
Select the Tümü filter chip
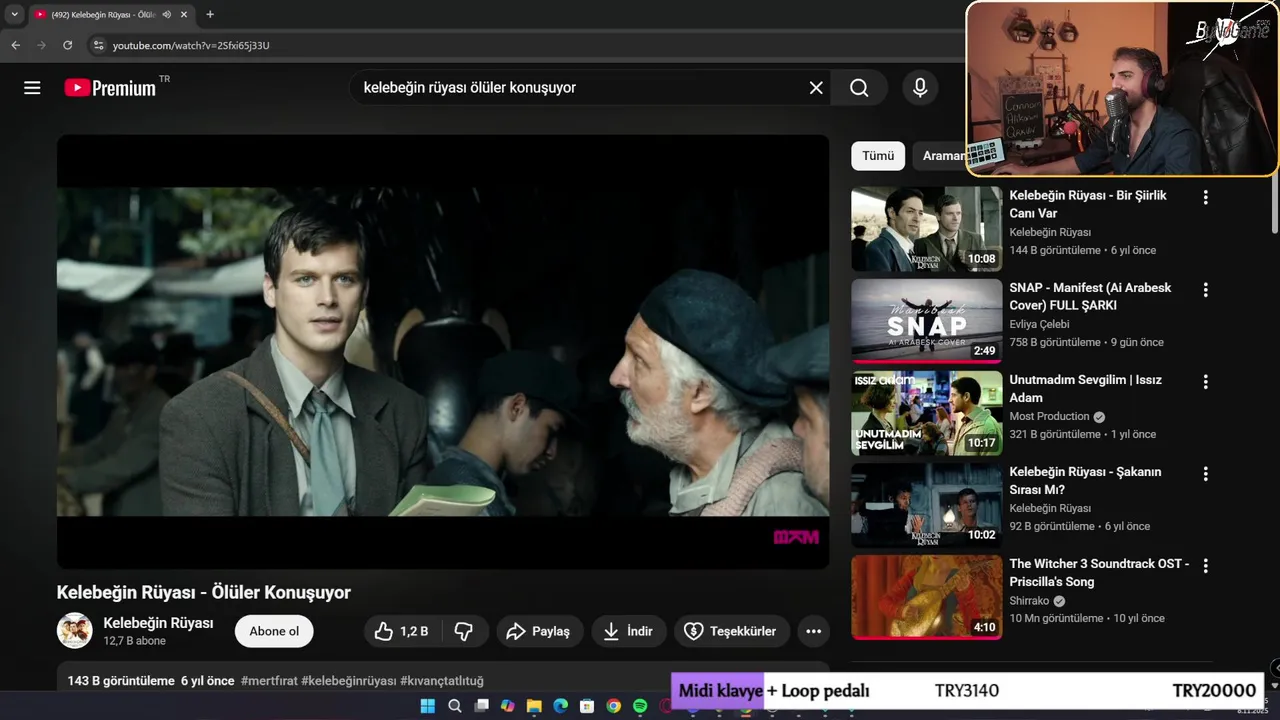click(878, 156)
